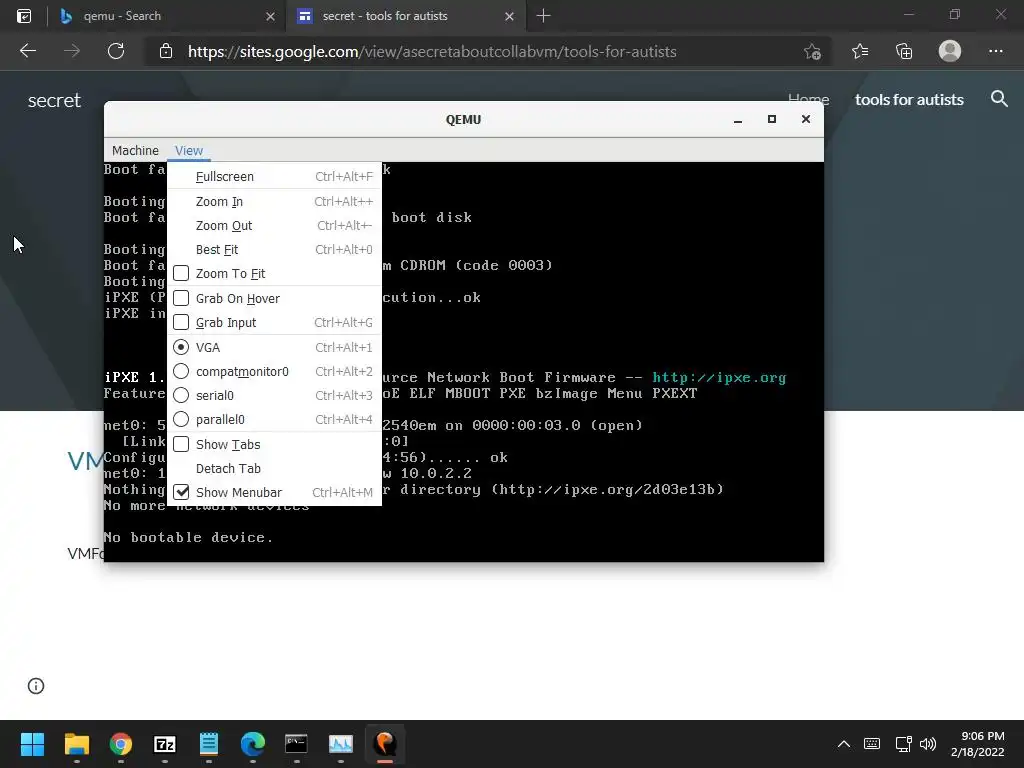
Task: Open Notepad from the taskbar
Action: tap(209, 744)
